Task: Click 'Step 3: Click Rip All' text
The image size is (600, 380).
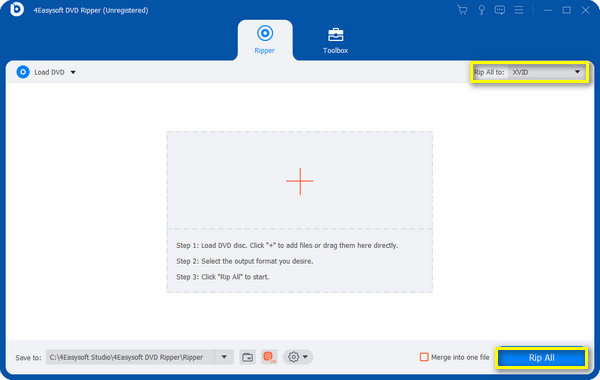Action: pyautogui.click(x=223, y=277)
